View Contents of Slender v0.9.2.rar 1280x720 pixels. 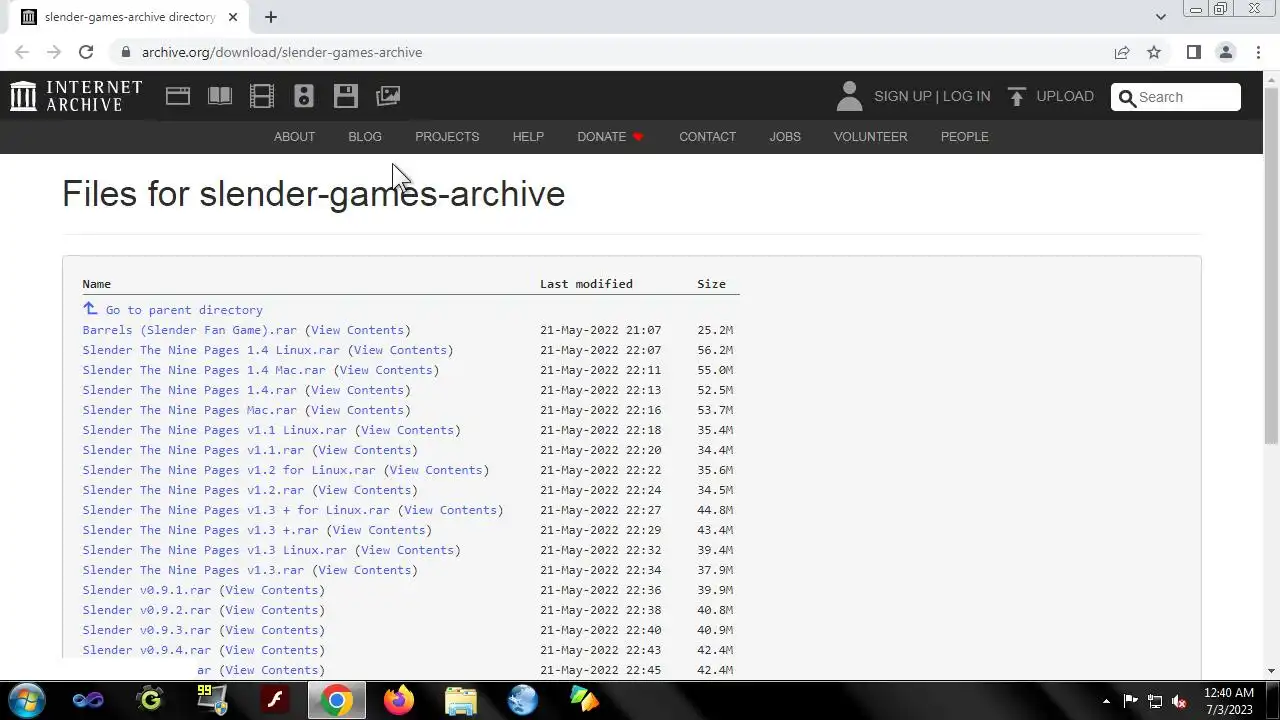pos(271,610)
